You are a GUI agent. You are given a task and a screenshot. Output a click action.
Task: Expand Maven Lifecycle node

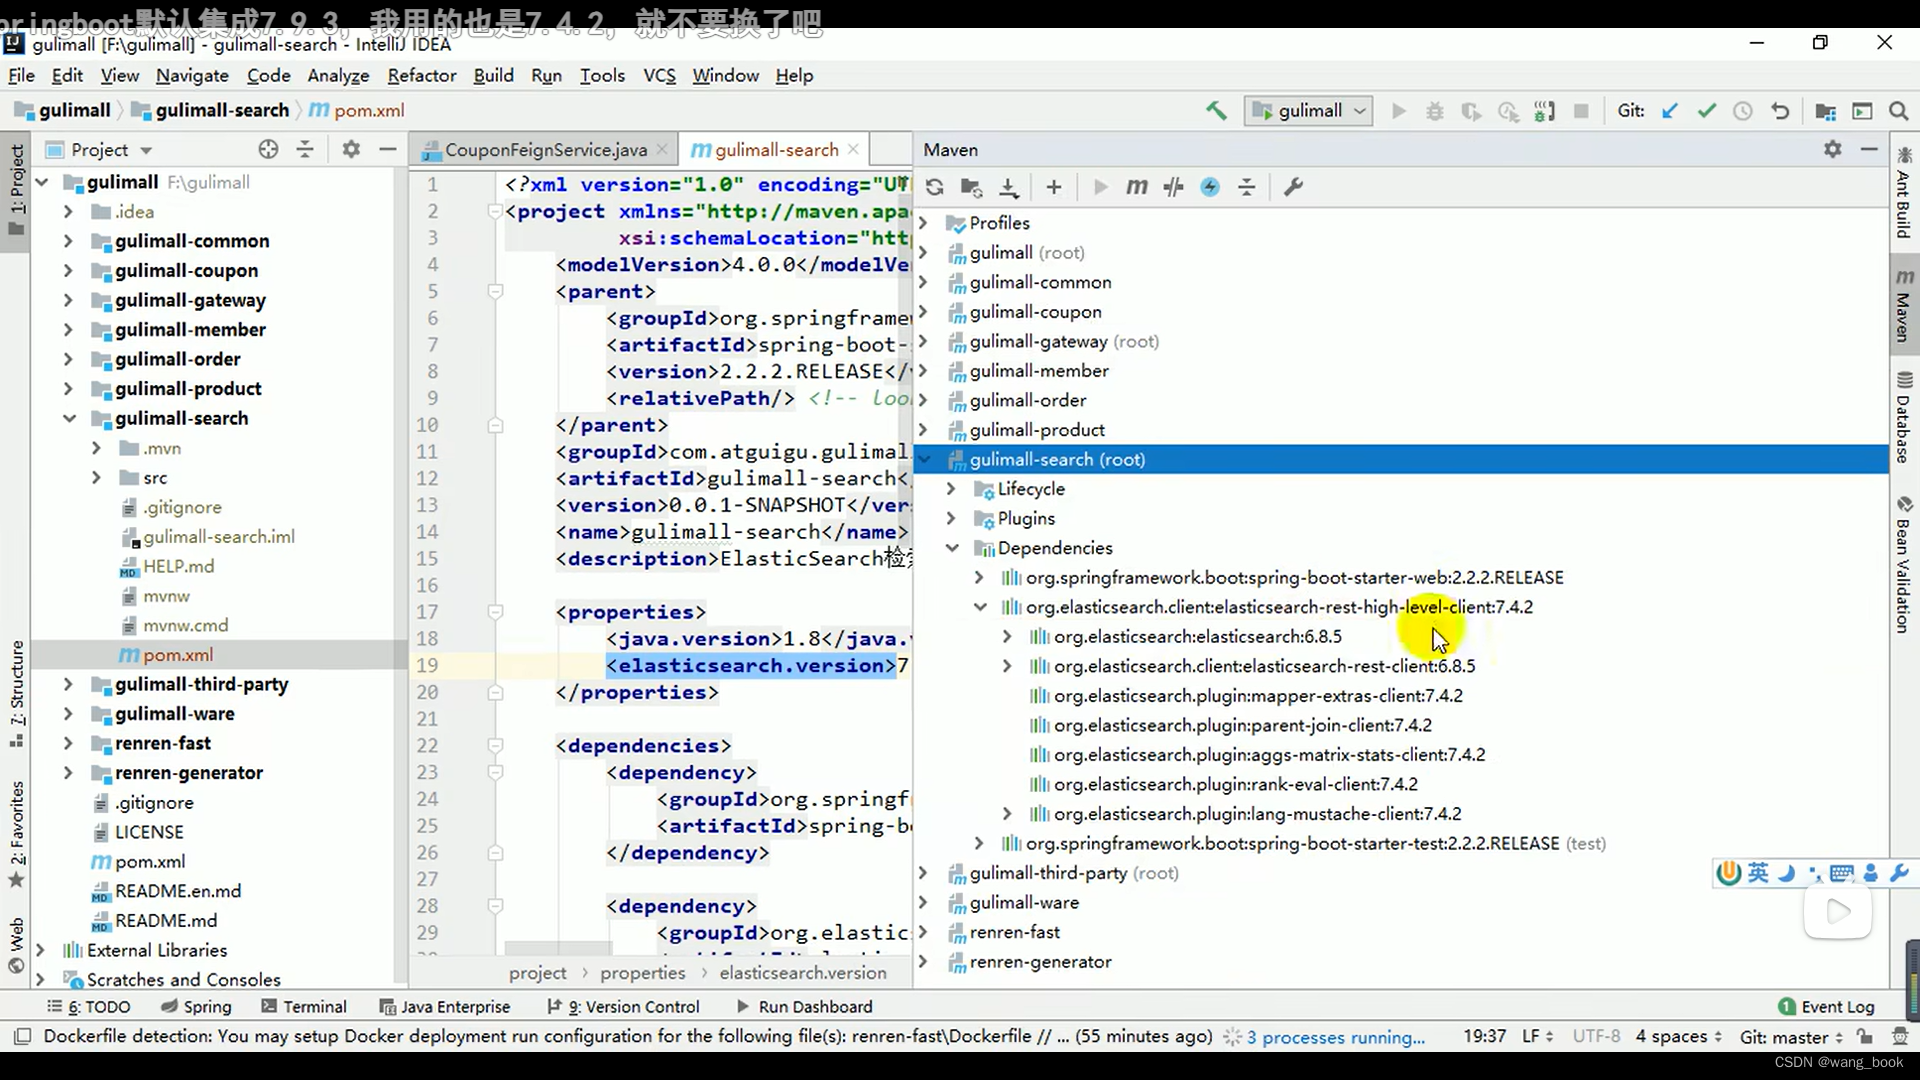click(951, 489)
